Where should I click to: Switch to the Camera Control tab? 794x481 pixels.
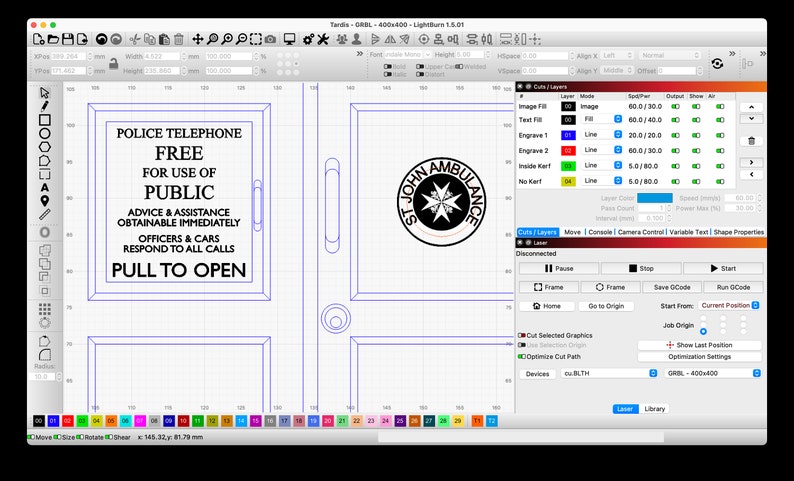pyautogui.click(x=641, y=232)
